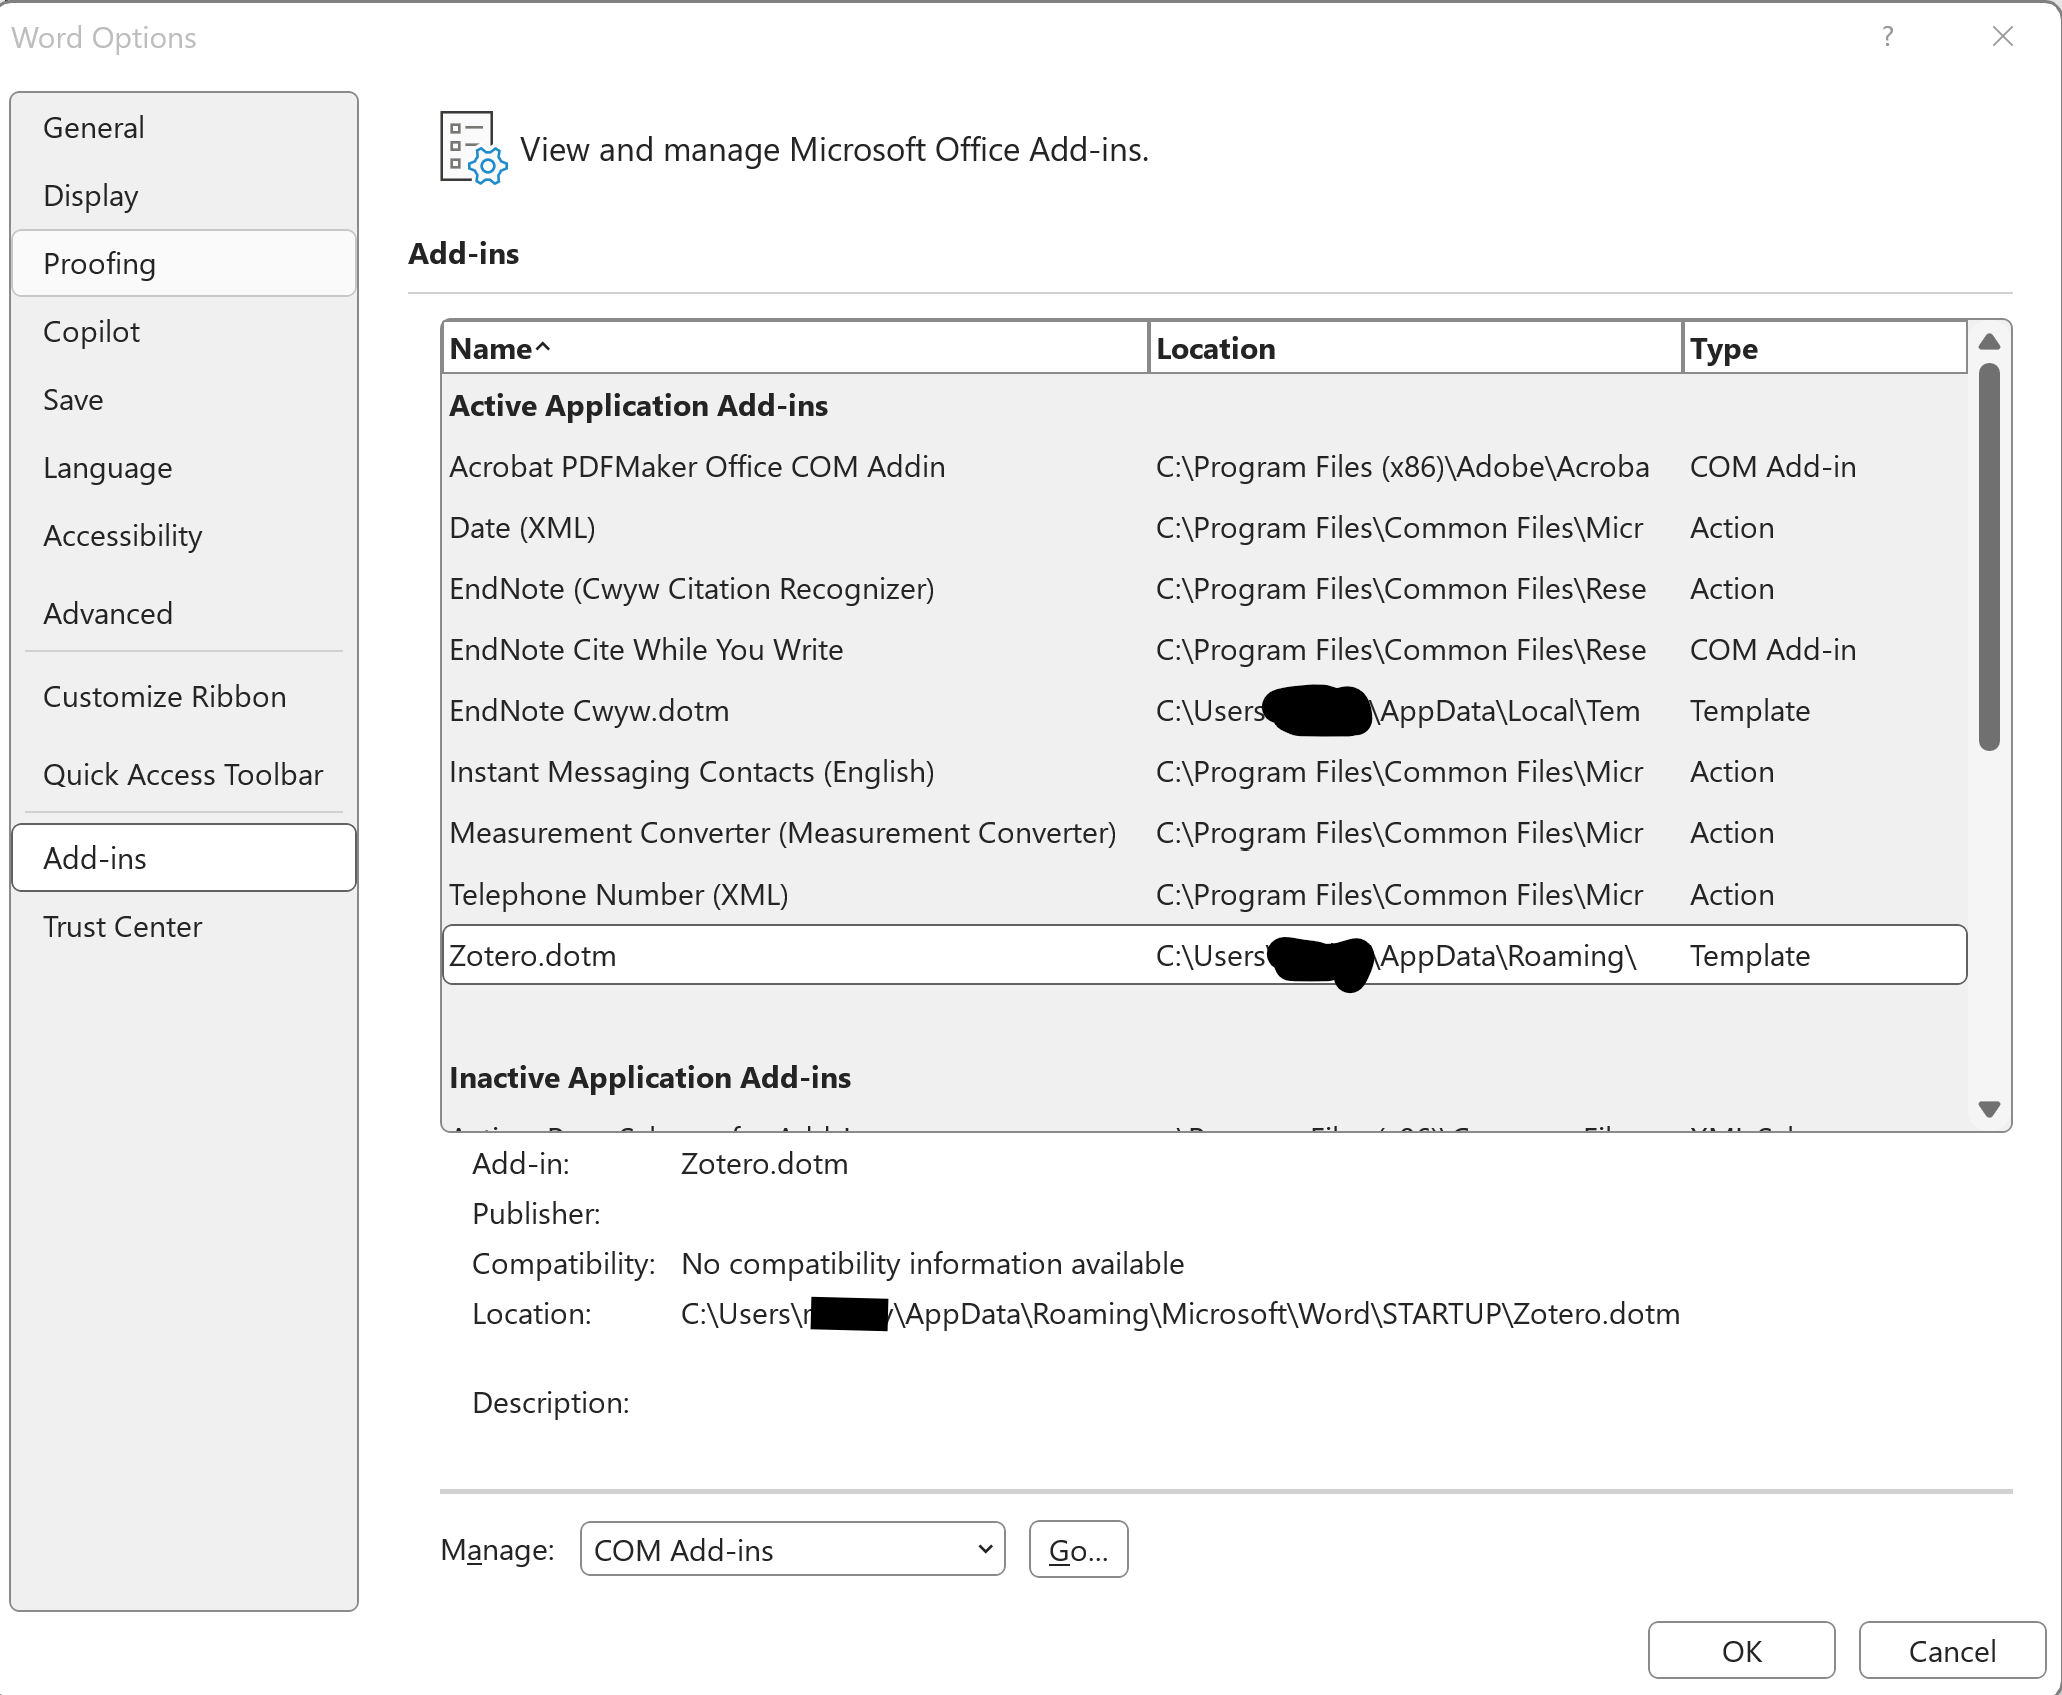
Task: Go to Quick Access Toolbar settings
Action: click(184, 775)
